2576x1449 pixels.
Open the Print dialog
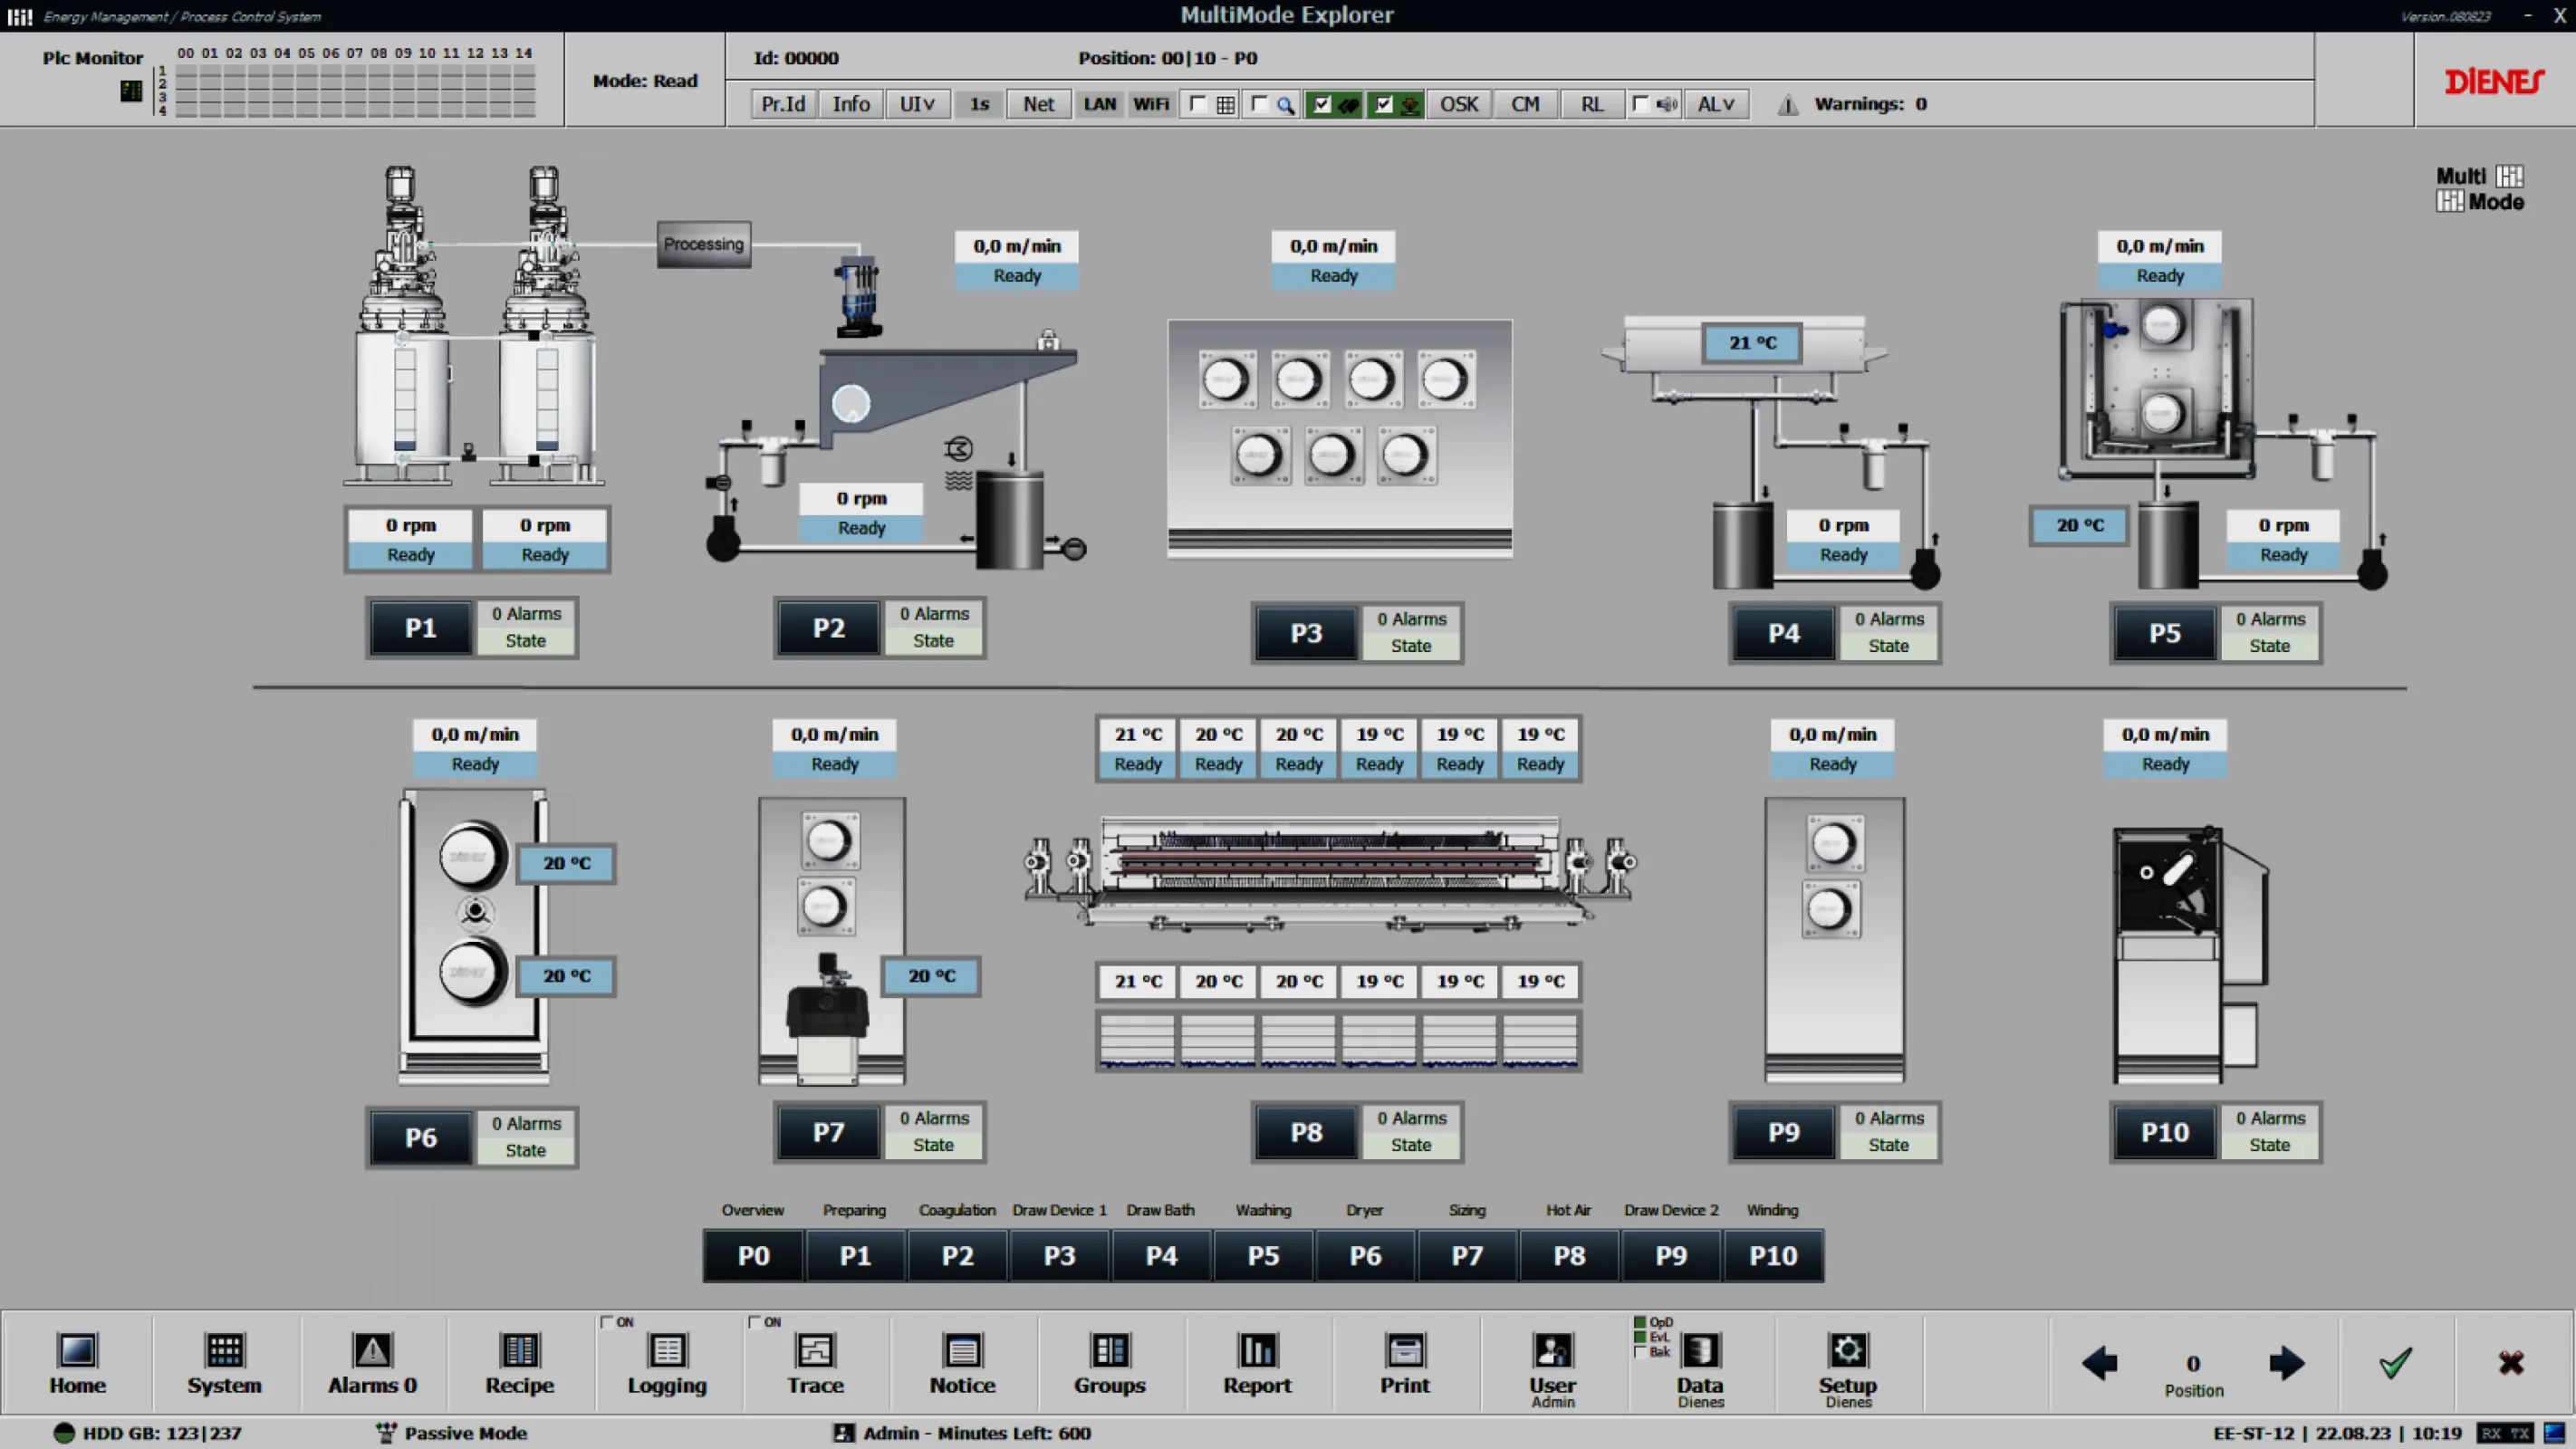[x=1404, y=1365]
